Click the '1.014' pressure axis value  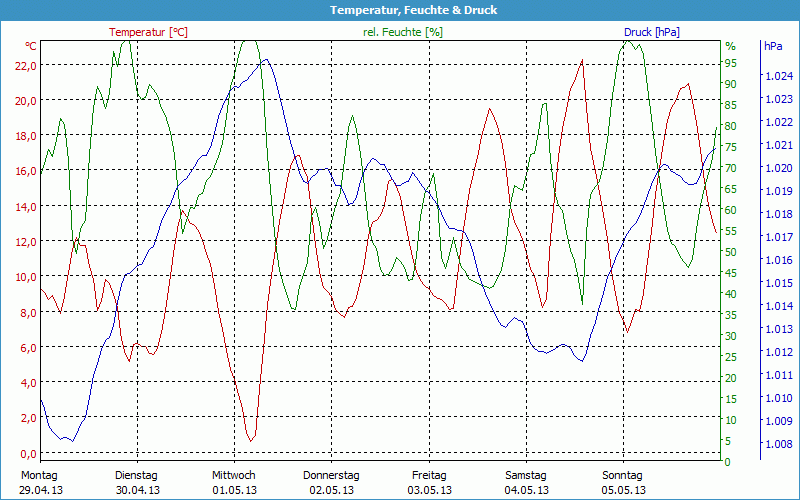click(x=779, y=306)
